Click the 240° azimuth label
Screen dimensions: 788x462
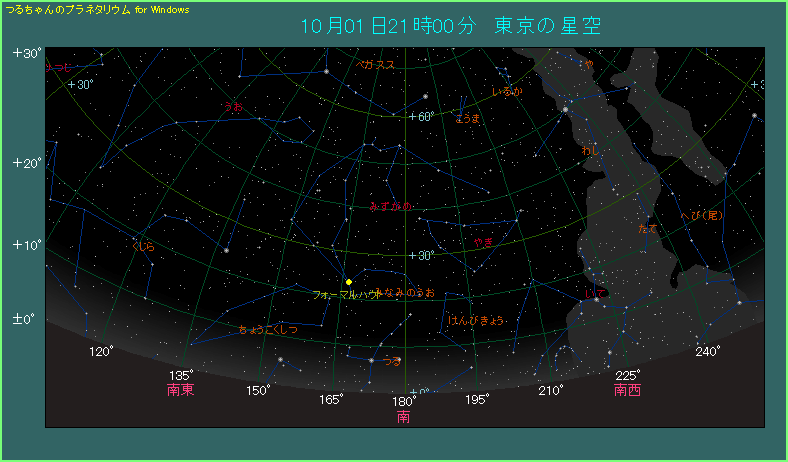(707, 351)
